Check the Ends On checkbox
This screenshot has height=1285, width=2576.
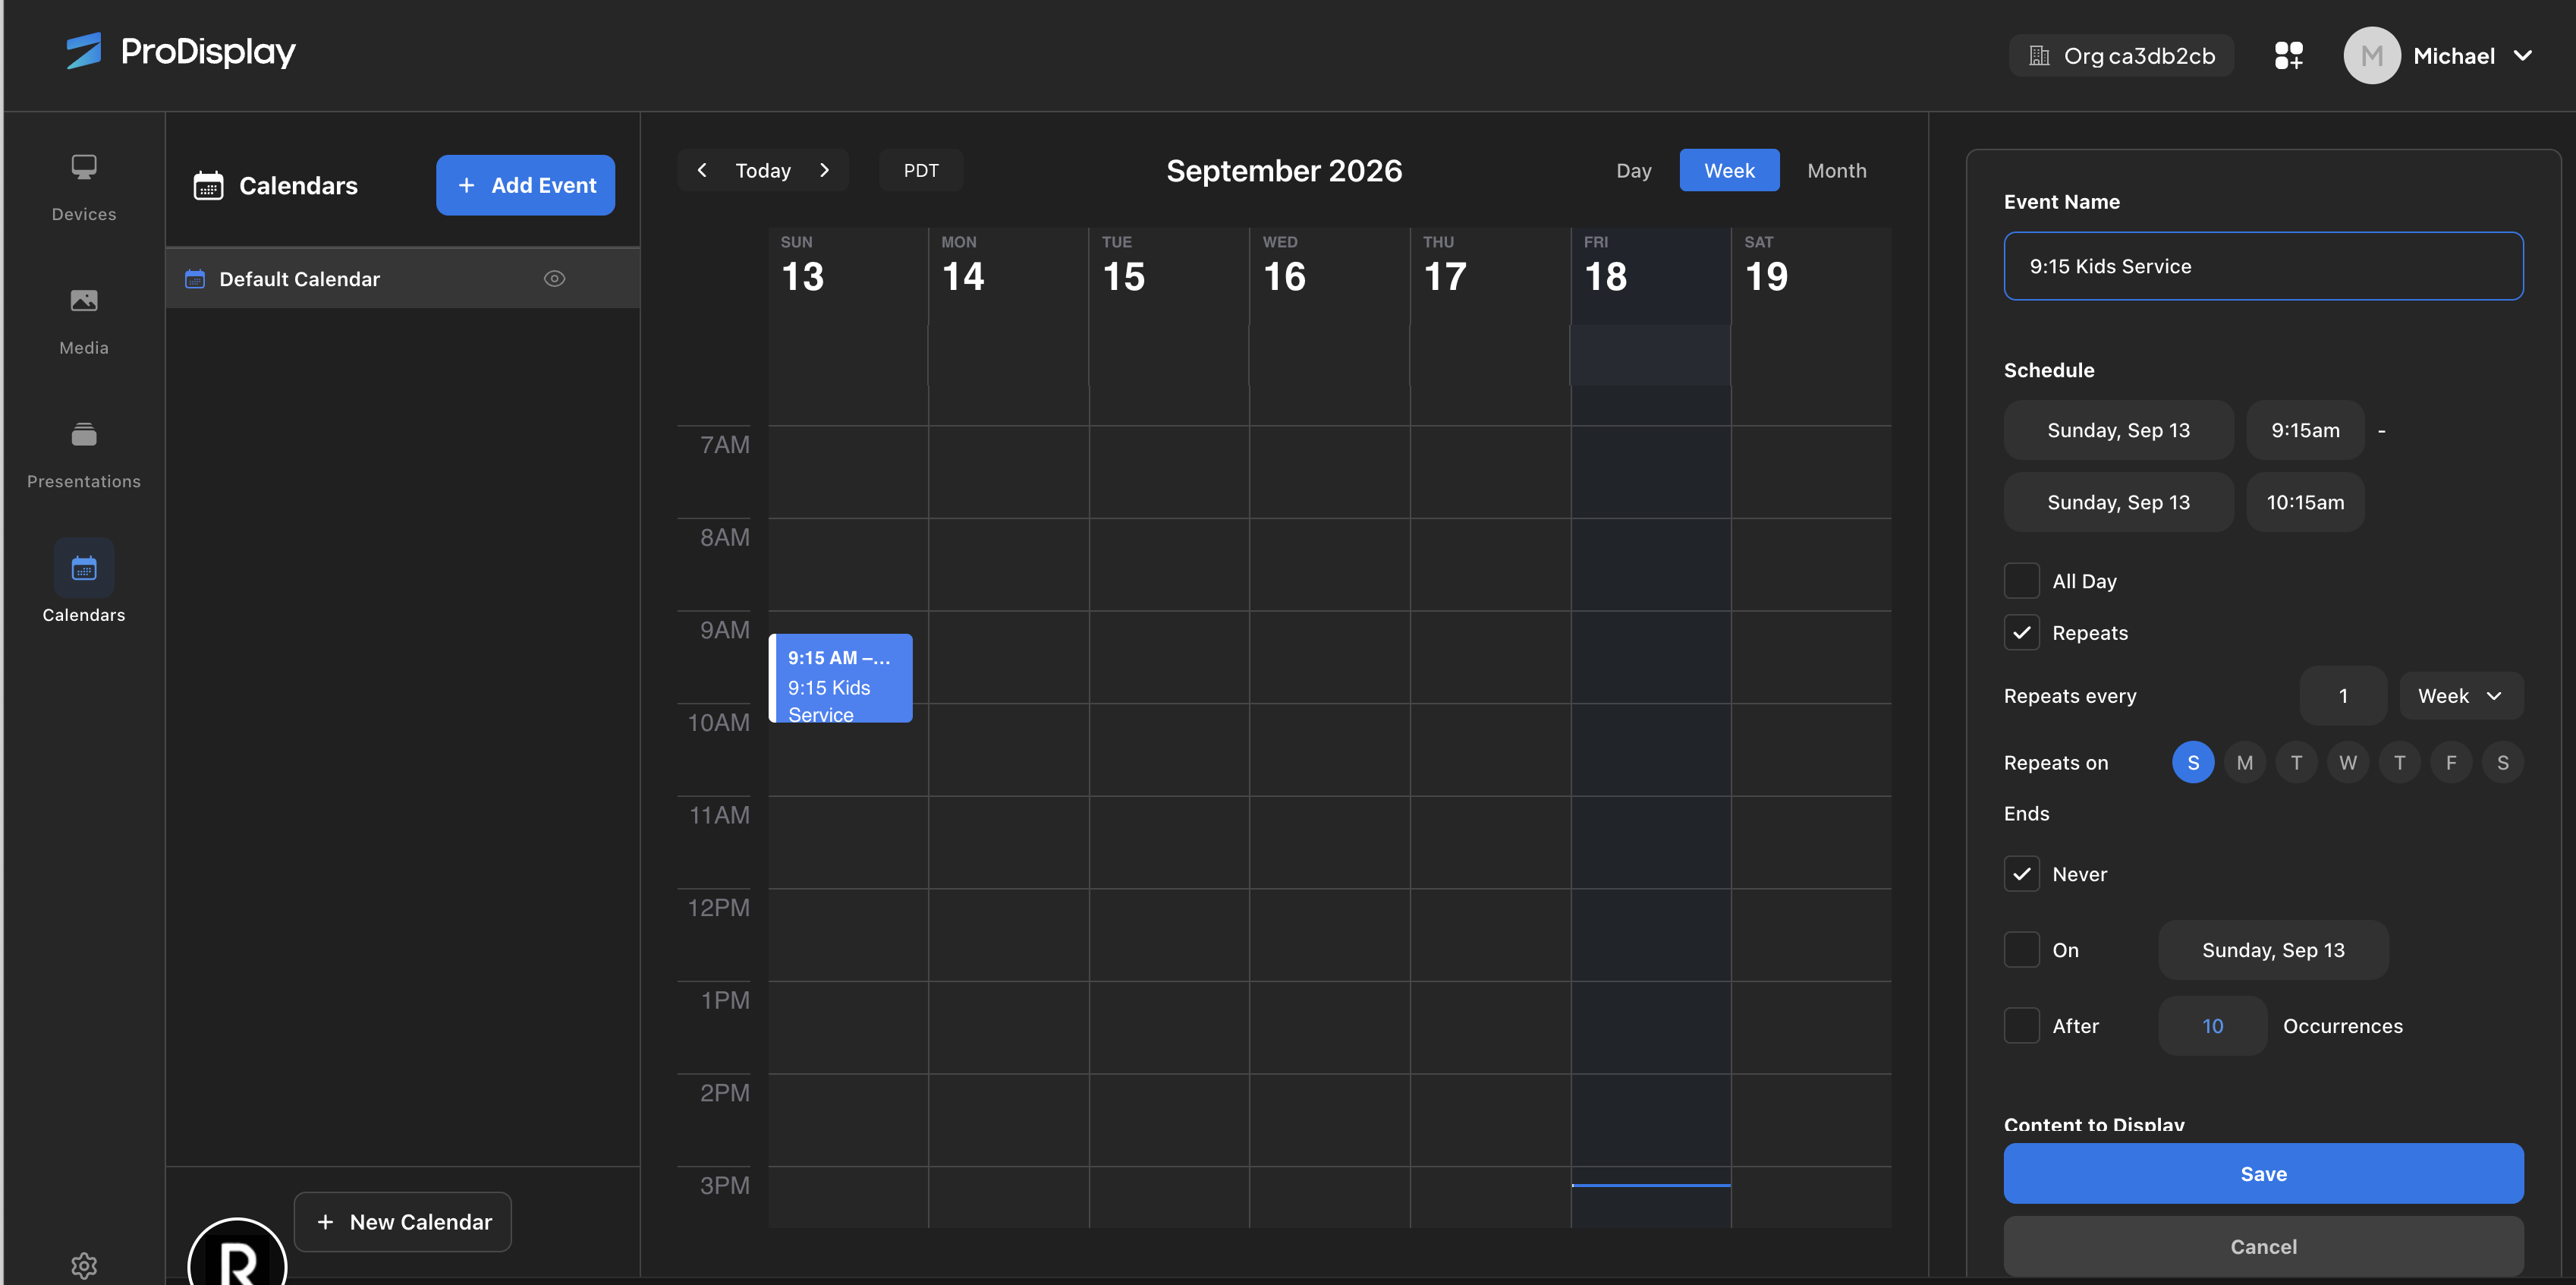coord(2021,950)
